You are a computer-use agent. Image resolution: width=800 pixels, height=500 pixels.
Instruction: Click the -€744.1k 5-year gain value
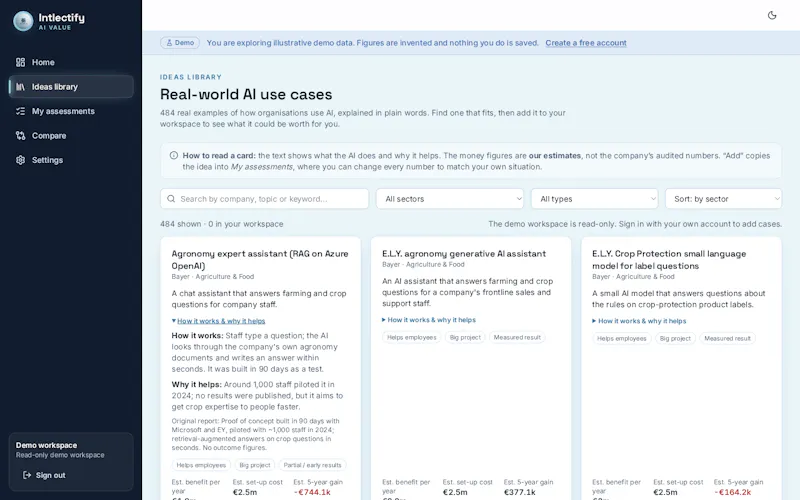pyautogui.click(x=312, y=492)
